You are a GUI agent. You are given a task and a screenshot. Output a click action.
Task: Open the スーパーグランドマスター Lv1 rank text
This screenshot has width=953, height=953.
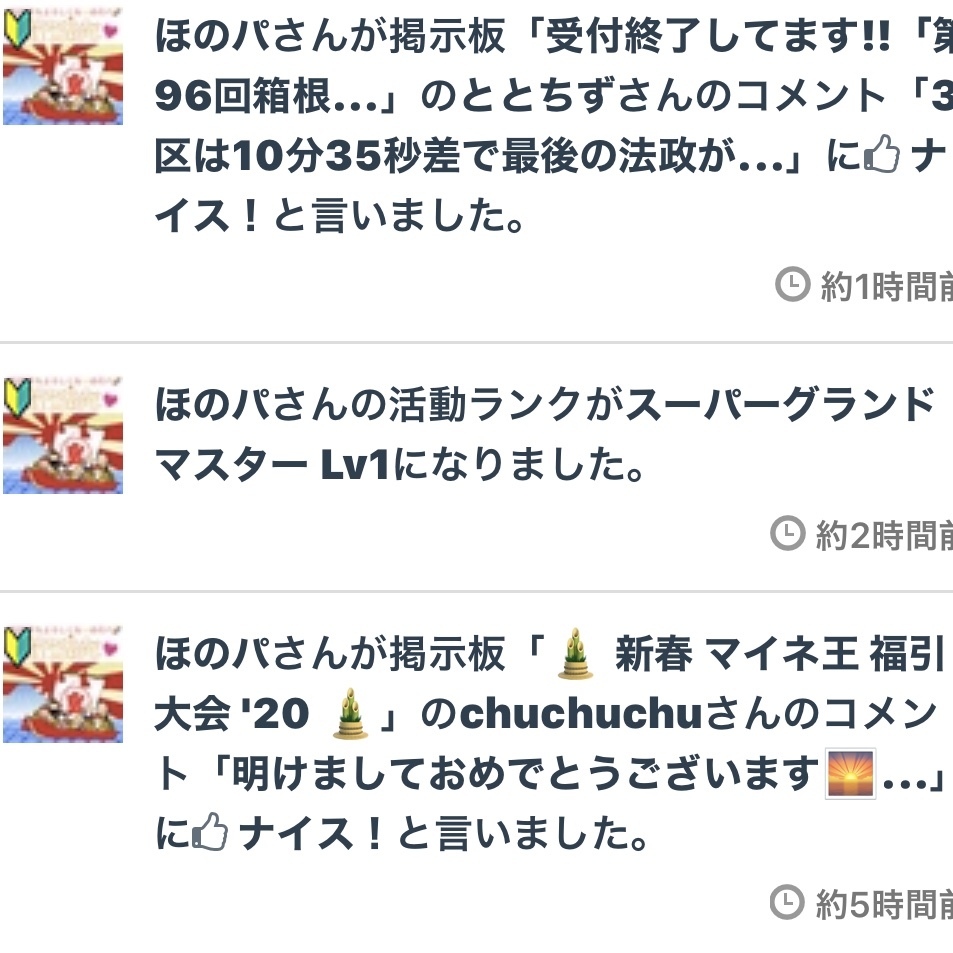tap(544, 434)
